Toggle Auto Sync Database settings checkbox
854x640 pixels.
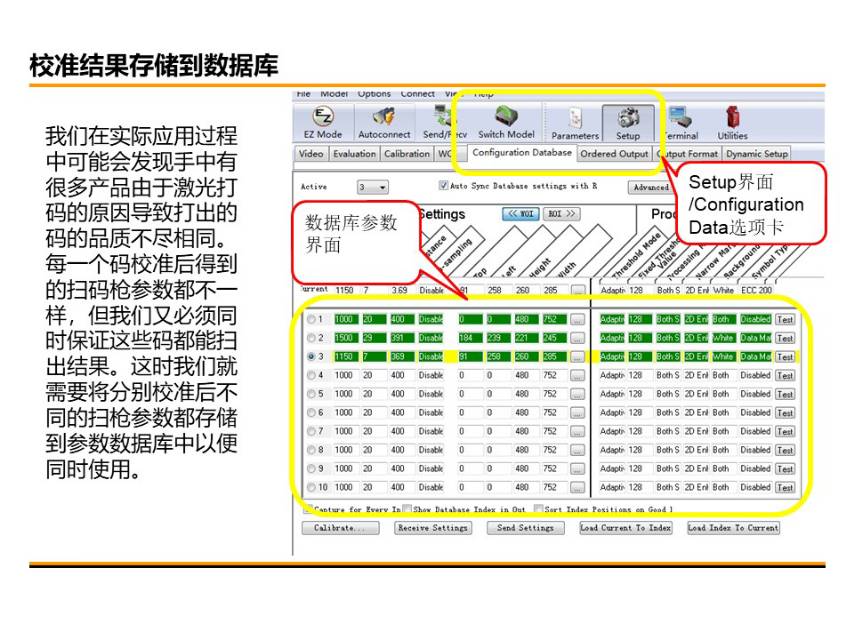point(443,186)
